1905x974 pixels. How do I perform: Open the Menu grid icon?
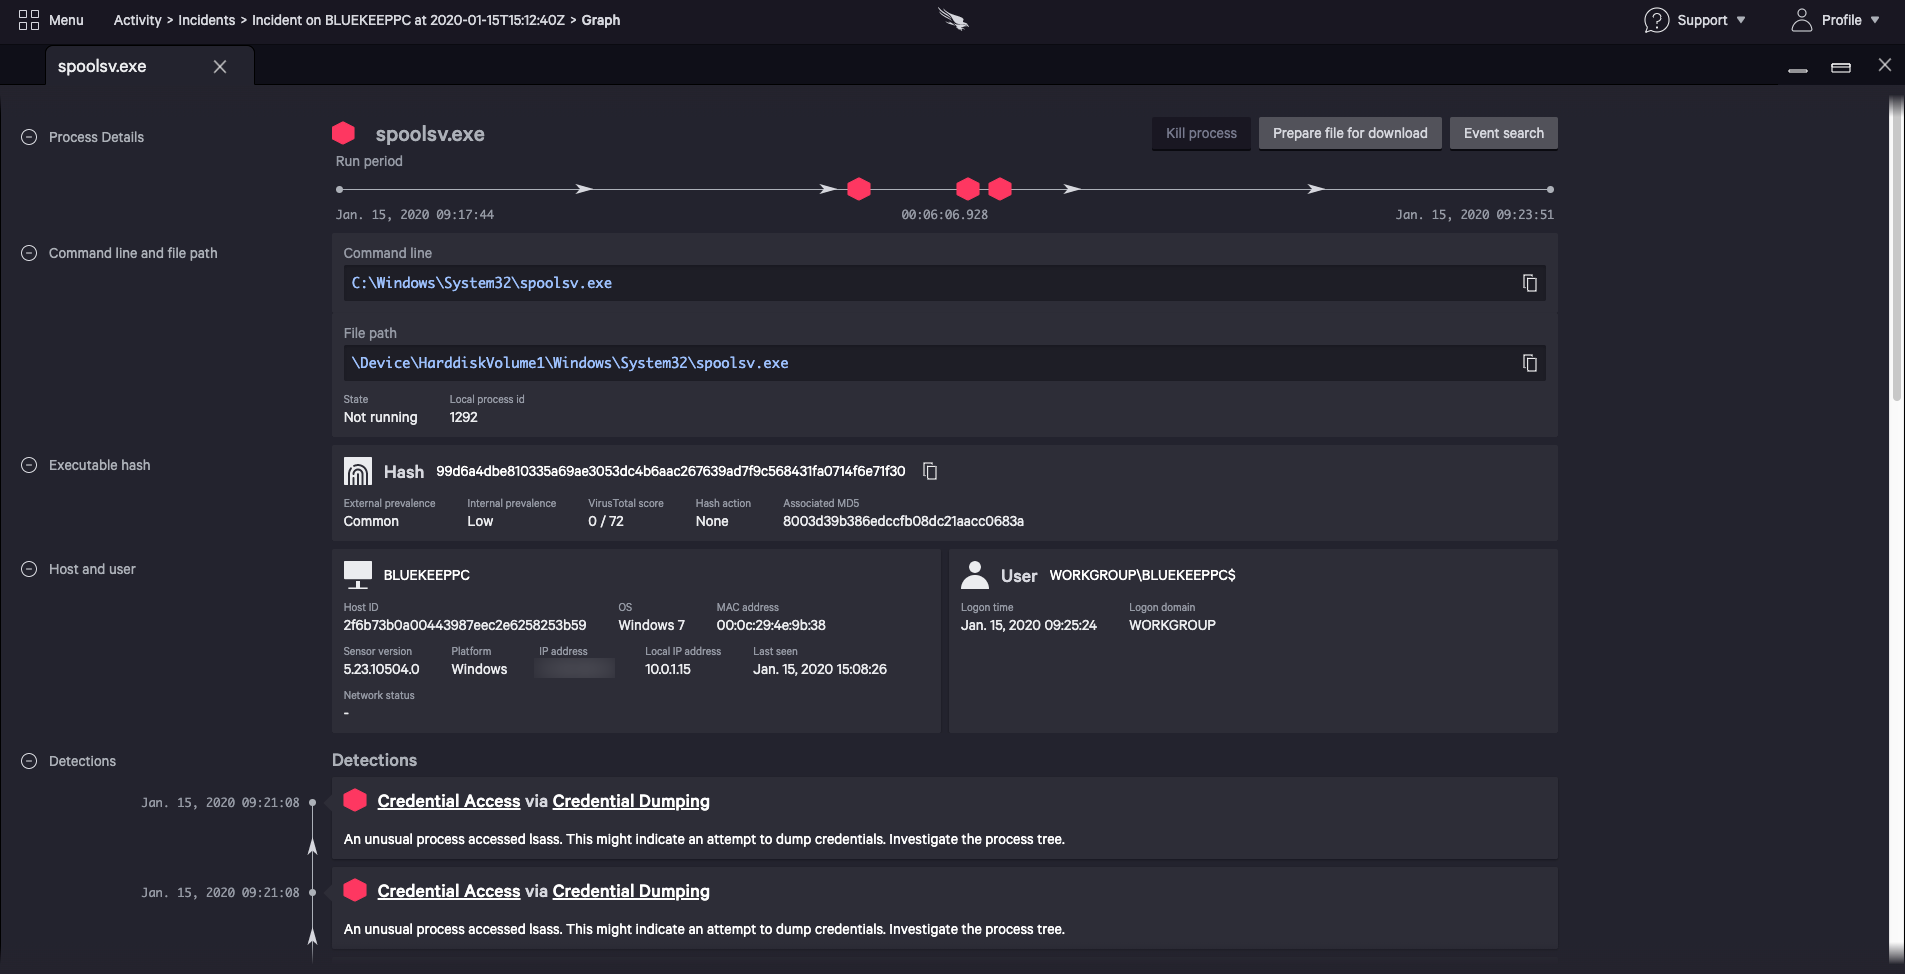coord(29,20)
